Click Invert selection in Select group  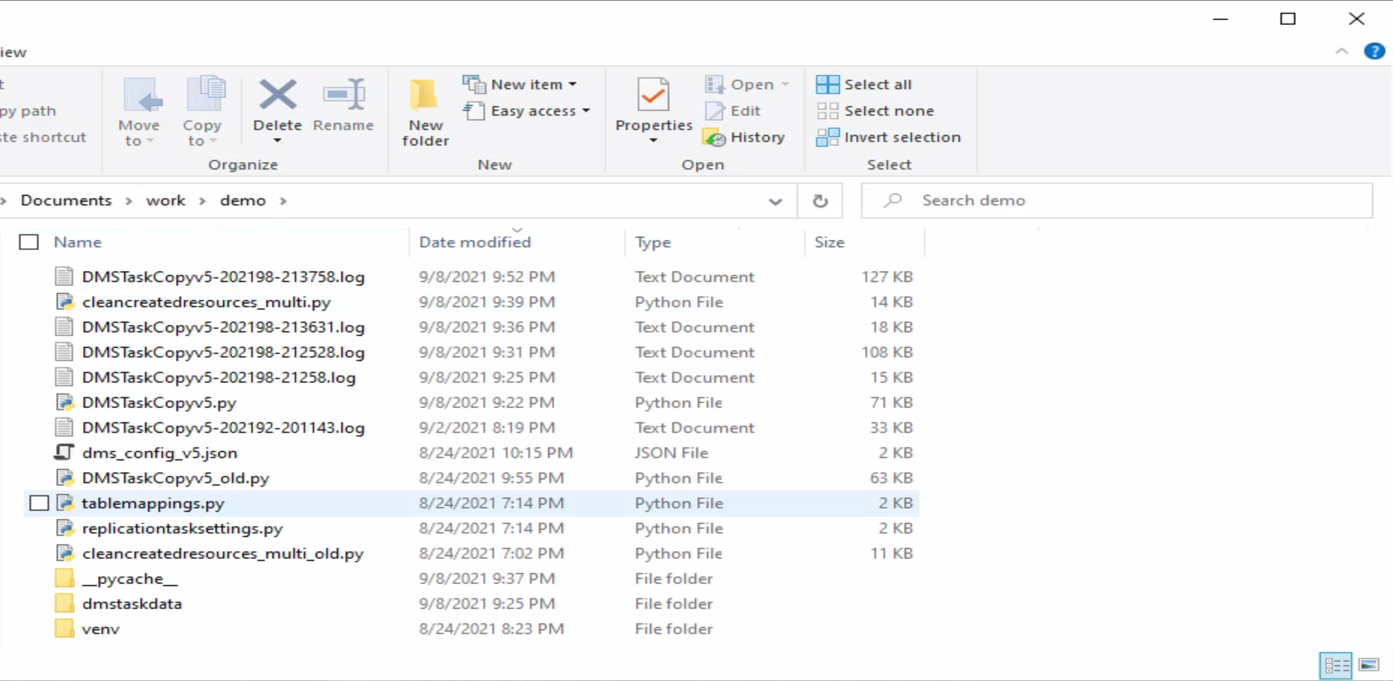click(x=889, y=137)
